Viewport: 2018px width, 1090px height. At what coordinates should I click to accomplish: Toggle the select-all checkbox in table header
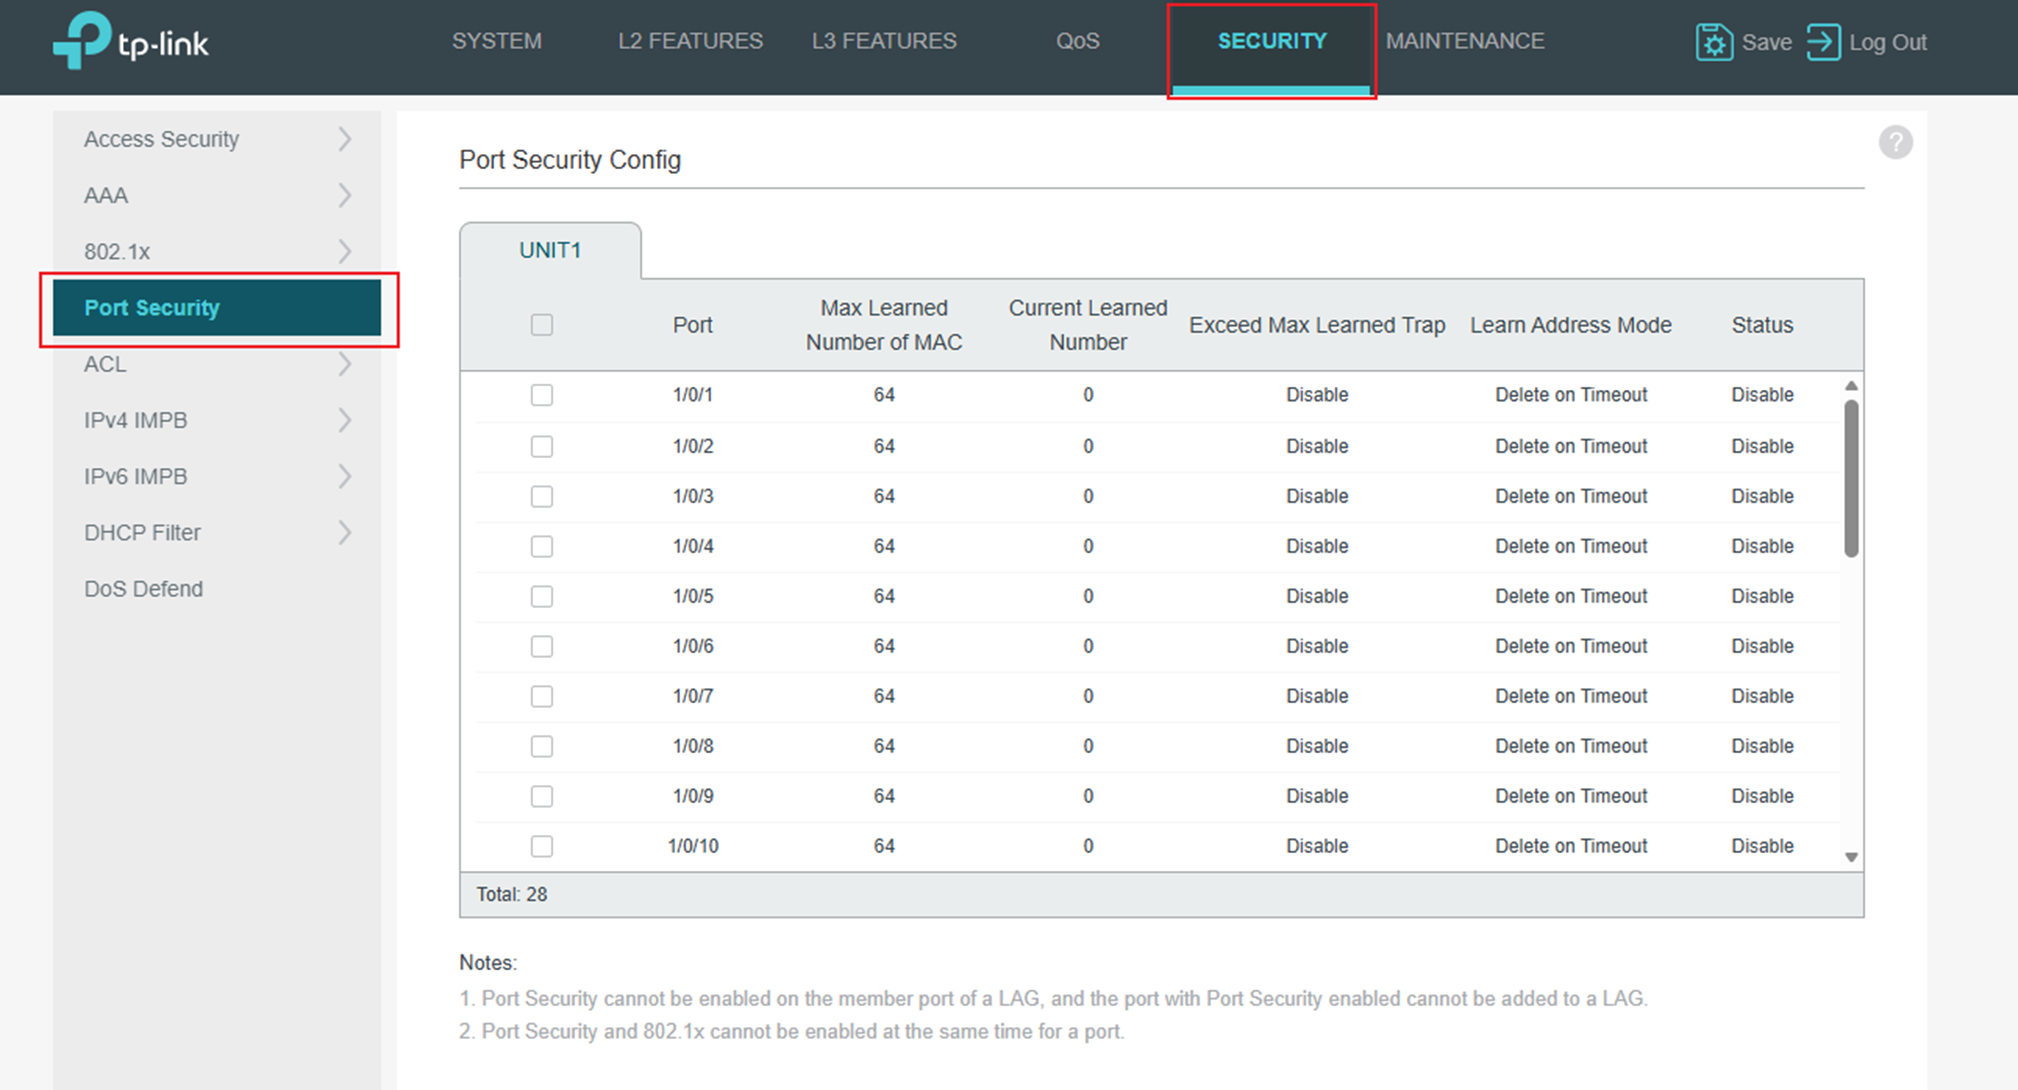tap(541, 324)
